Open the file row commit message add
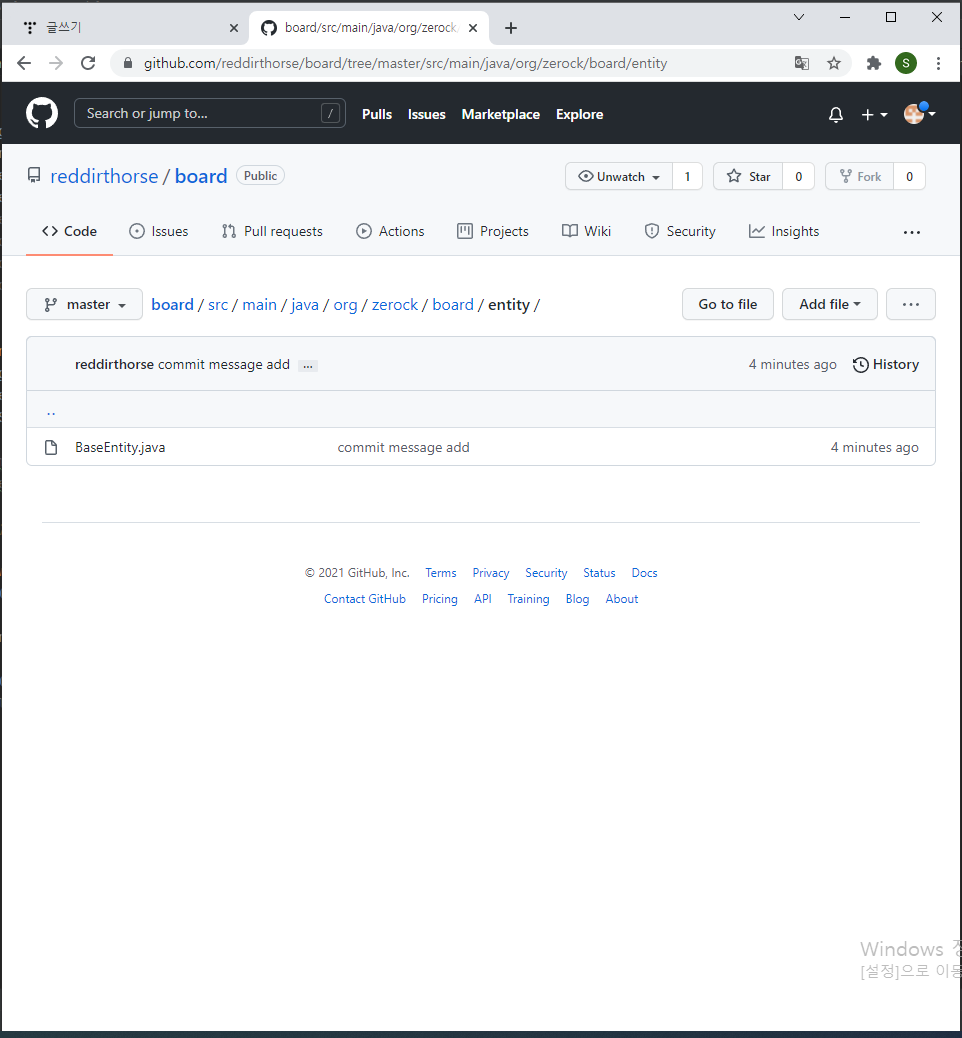Viewport: 962px width, 1038px height. pyautogui.click(x=403, y=447)
